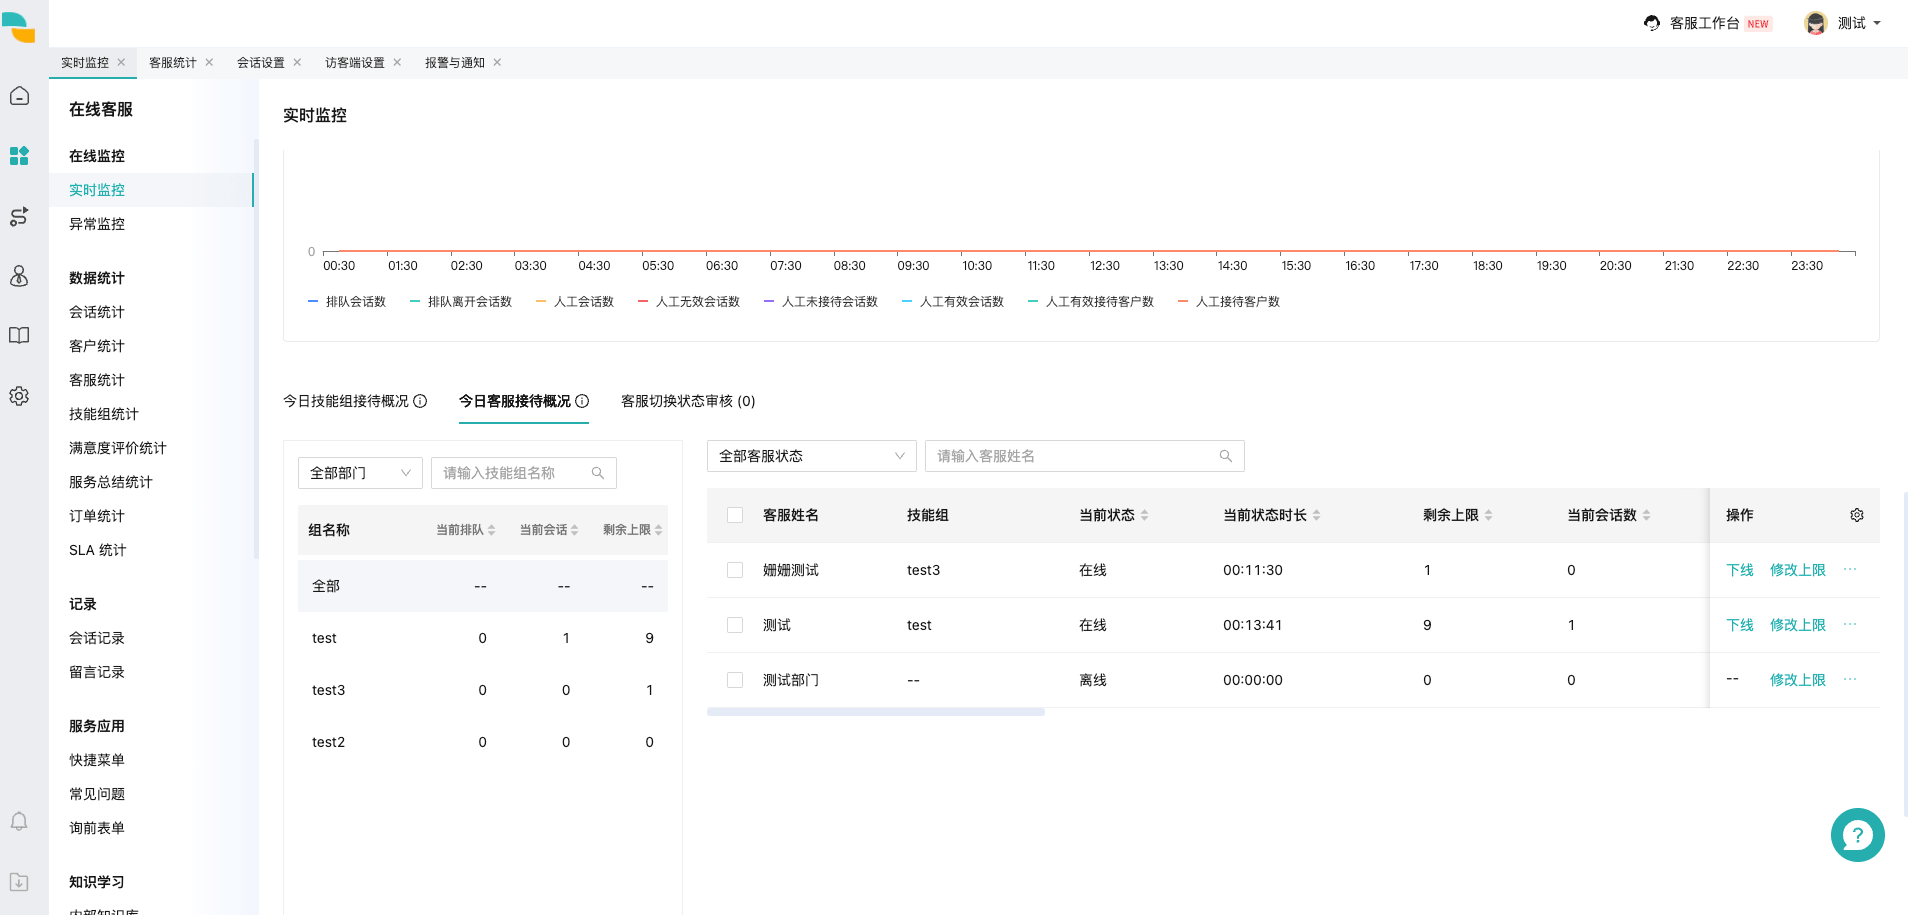Check the 测试 agent row checkbox

point(735,625)
